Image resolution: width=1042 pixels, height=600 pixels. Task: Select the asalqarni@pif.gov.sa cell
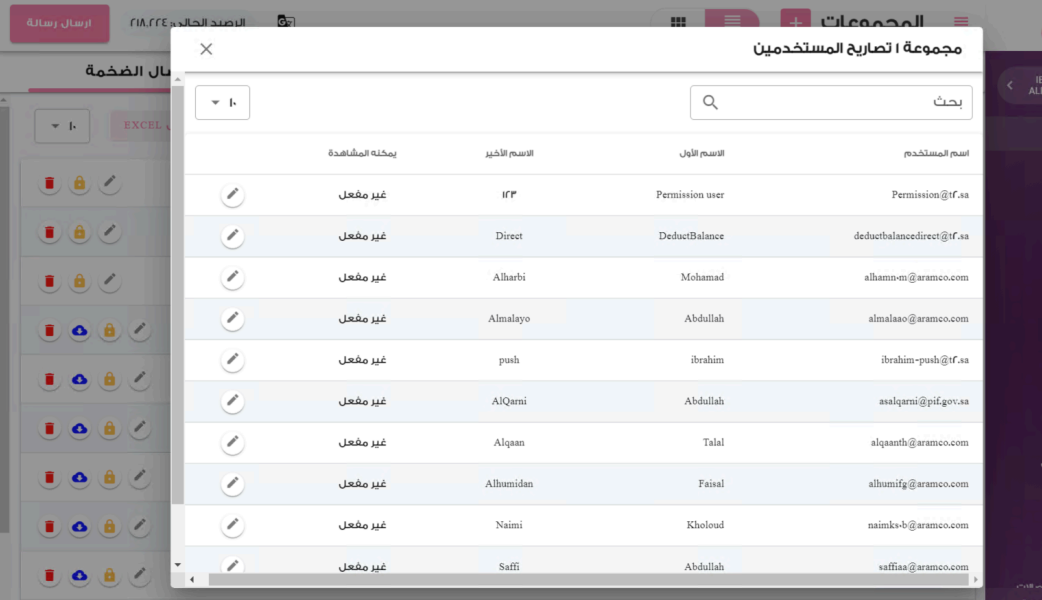click(924, 401)
